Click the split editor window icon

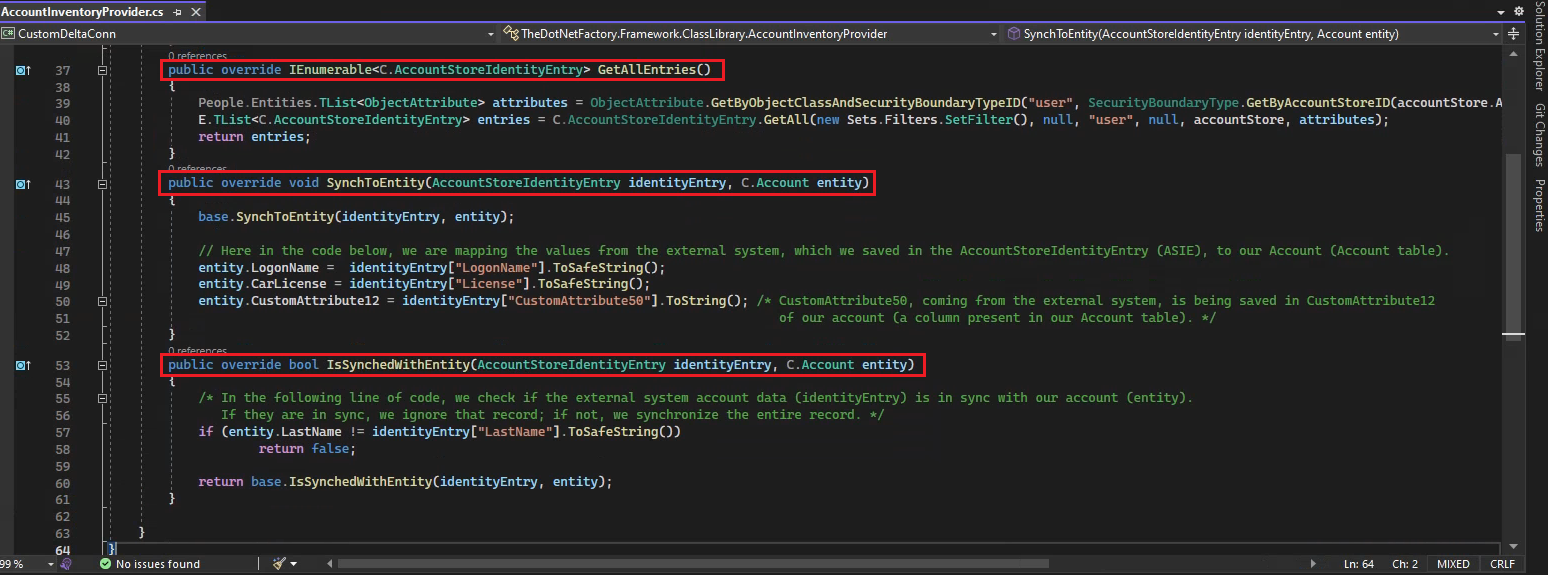pos(1514,33)
